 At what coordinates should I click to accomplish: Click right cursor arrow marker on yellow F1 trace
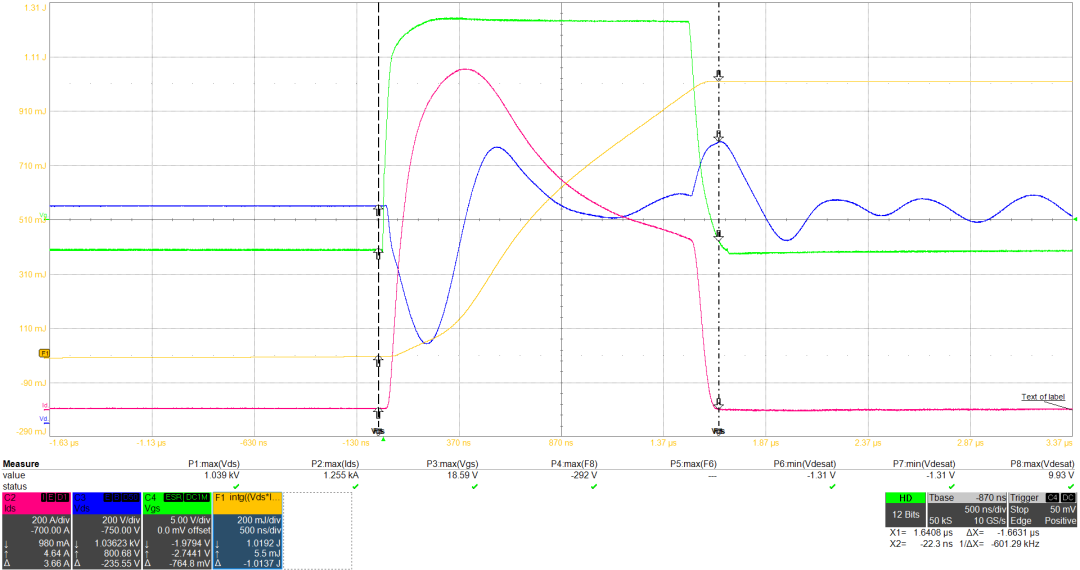pyautogui.click(x=718, y=75)
